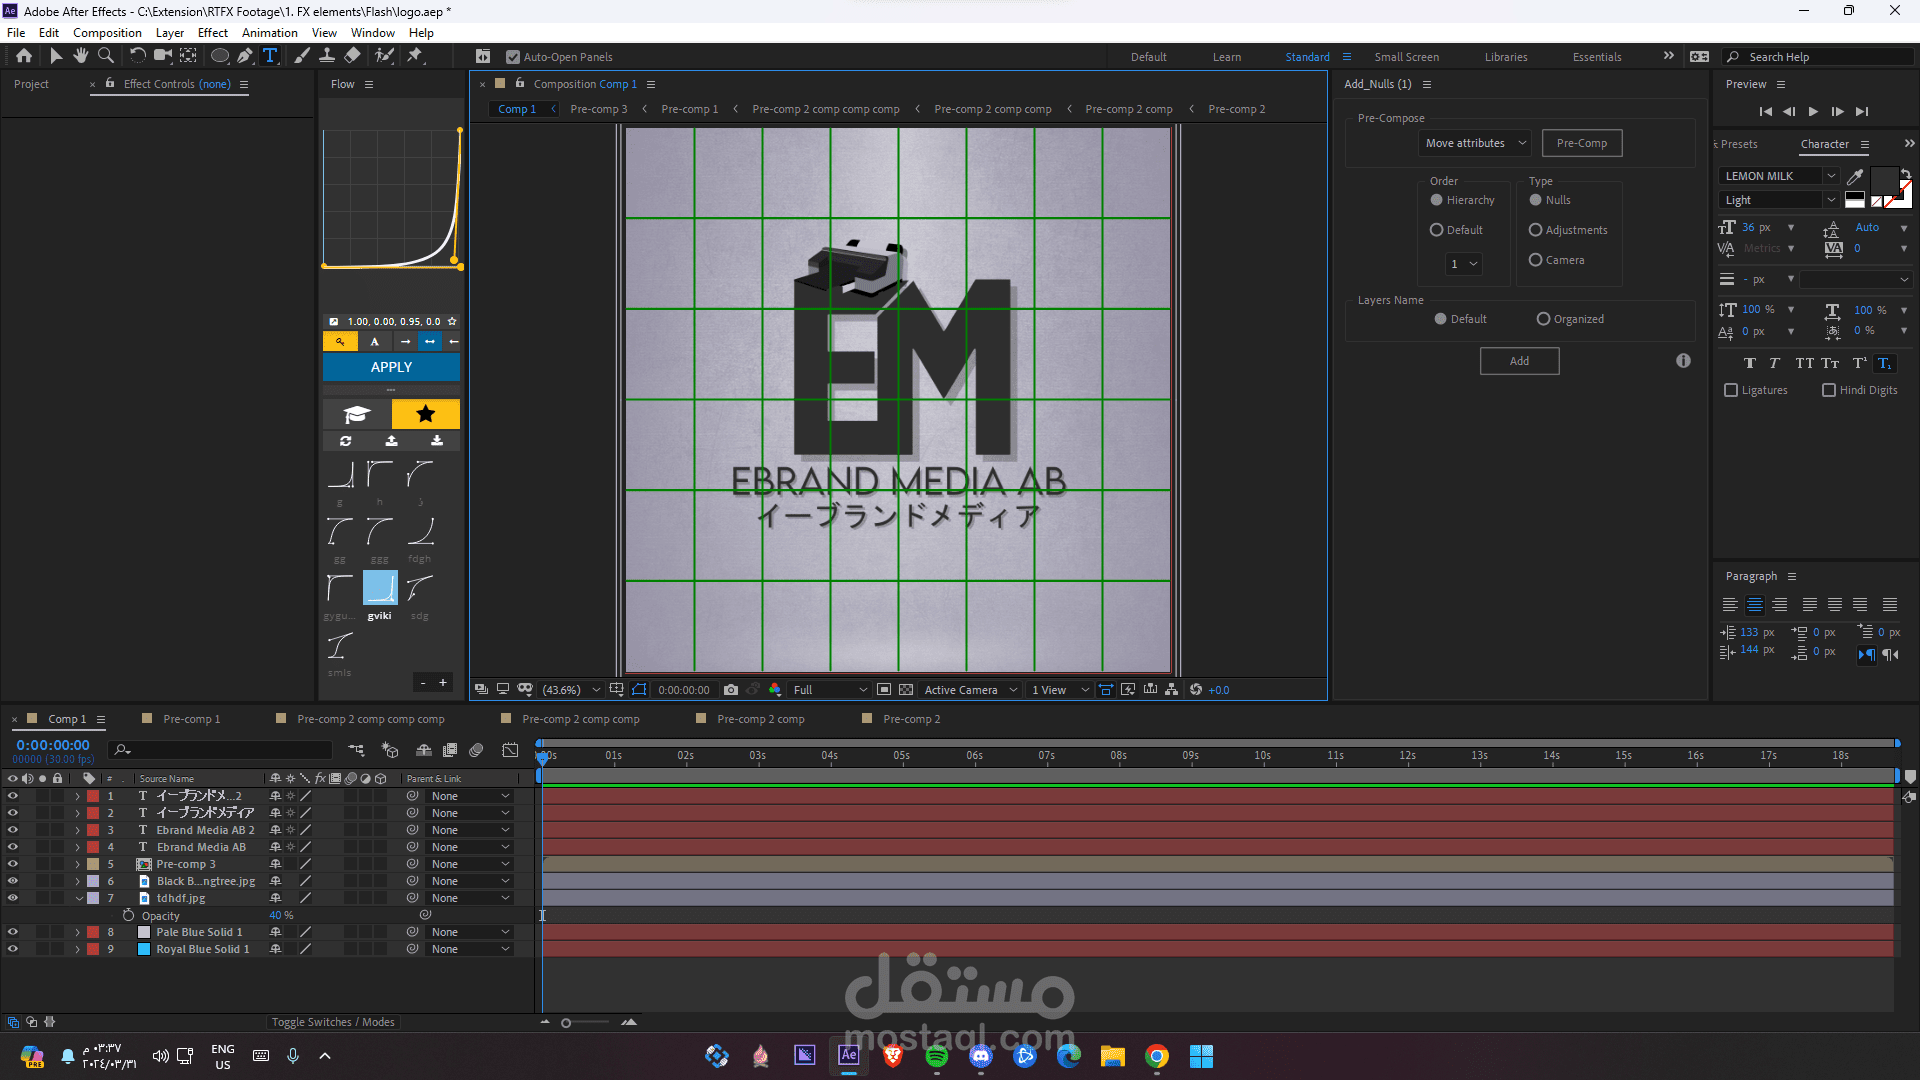Select the Brush tool
The image size is (1920, 1080).
[302, 56]
